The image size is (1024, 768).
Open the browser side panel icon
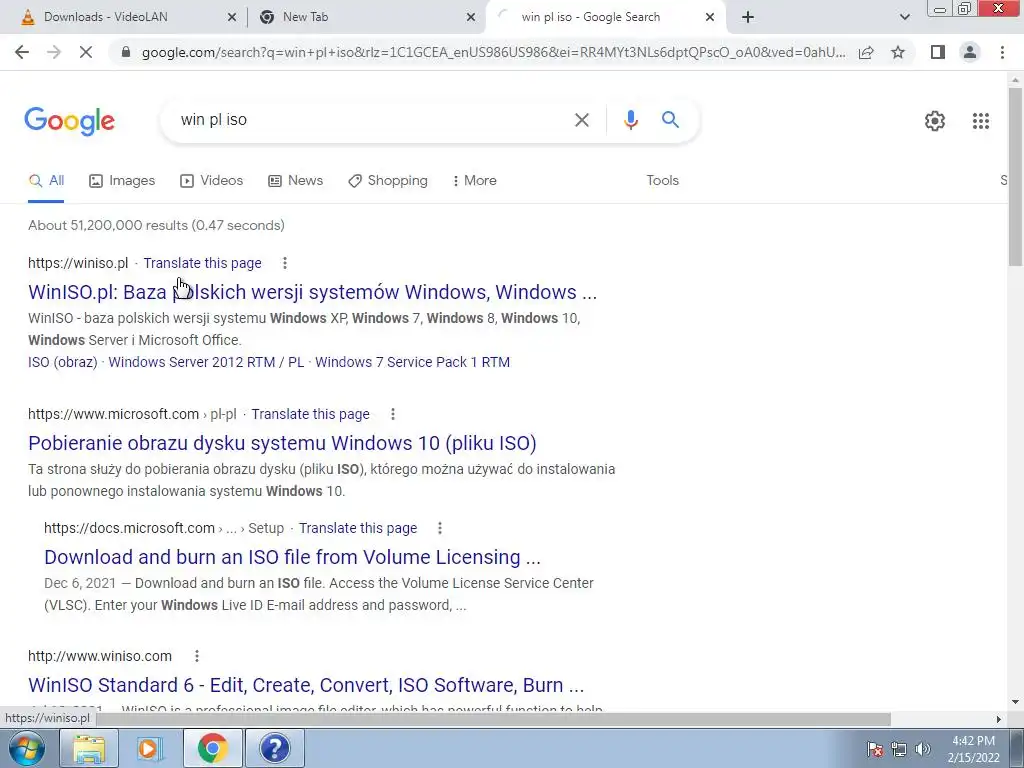(x=938, y=52)
